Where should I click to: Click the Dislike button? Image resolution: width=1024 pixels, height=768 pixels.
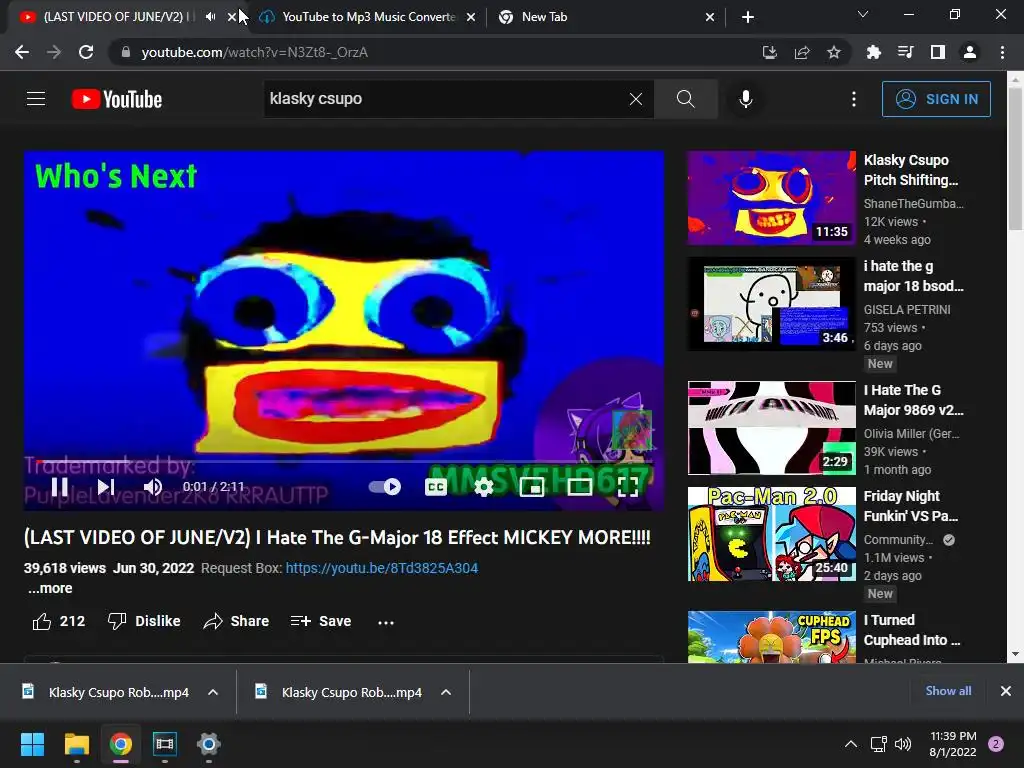click(x=144, y=621)
